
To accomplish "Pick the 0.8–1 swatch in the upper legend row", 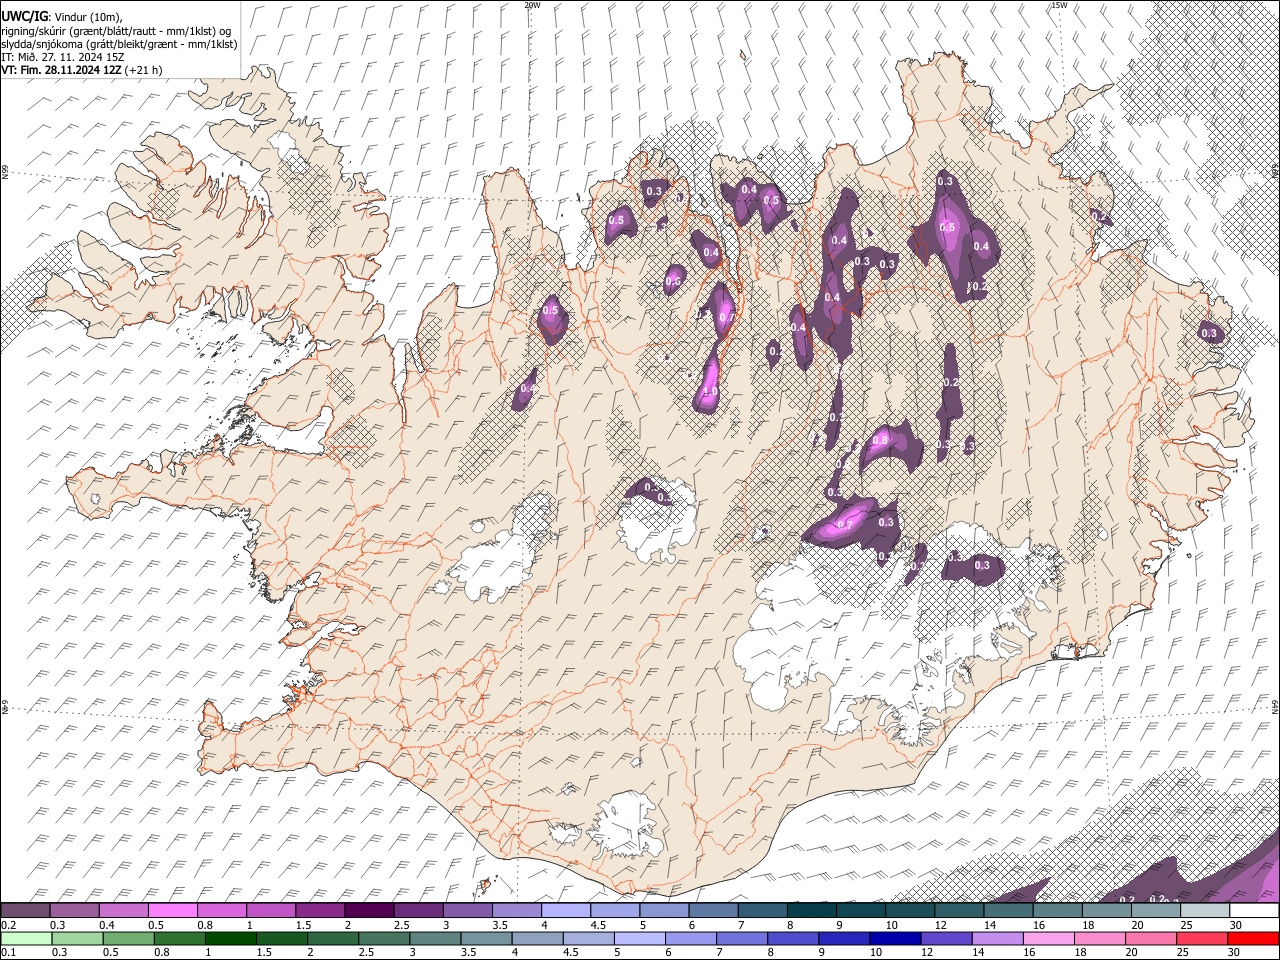I will [221, 910].
